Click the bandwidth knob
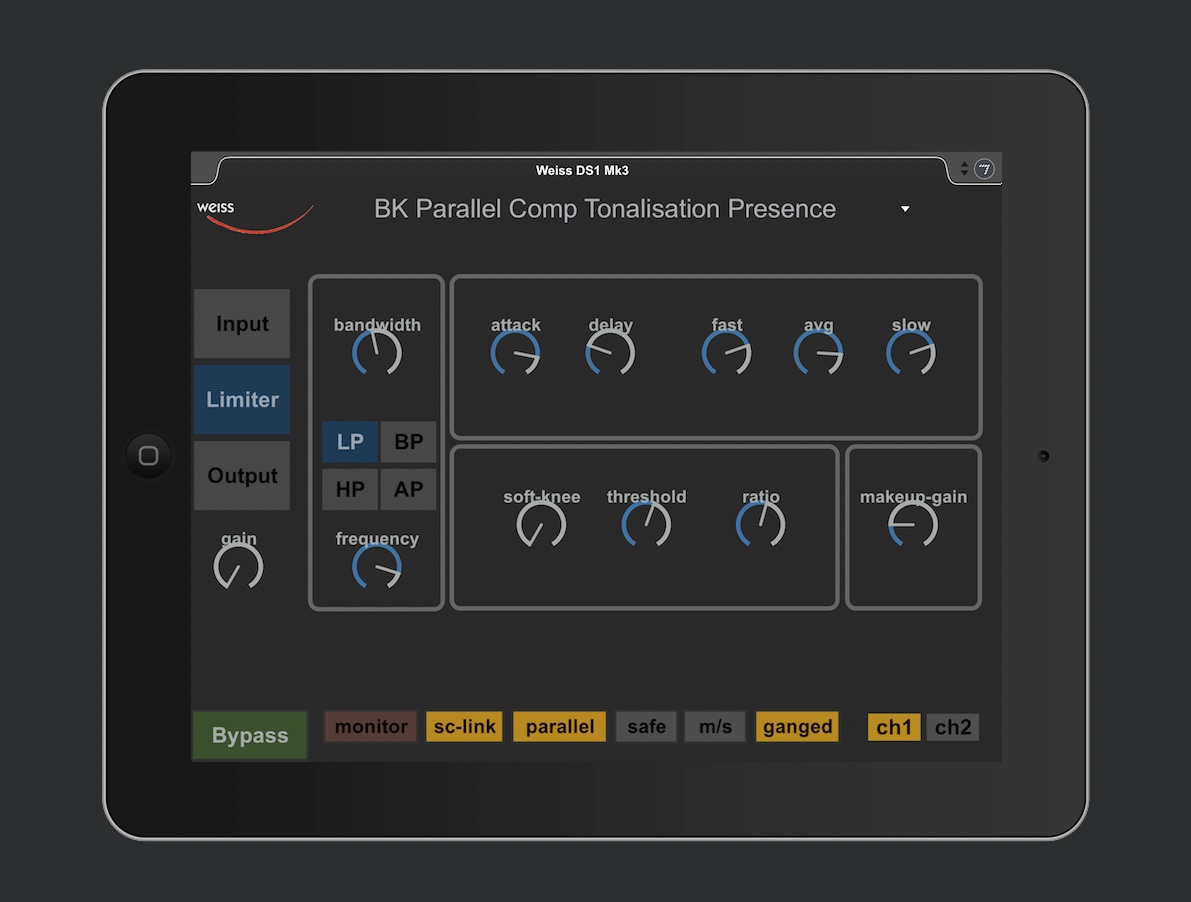1191x902 pixels. click(377, 353)
